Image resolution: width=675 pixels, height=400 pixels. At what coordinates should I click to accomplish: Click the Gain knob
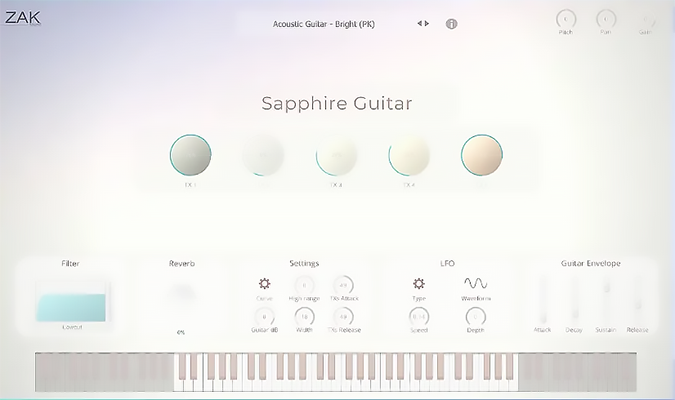point(645,19)
